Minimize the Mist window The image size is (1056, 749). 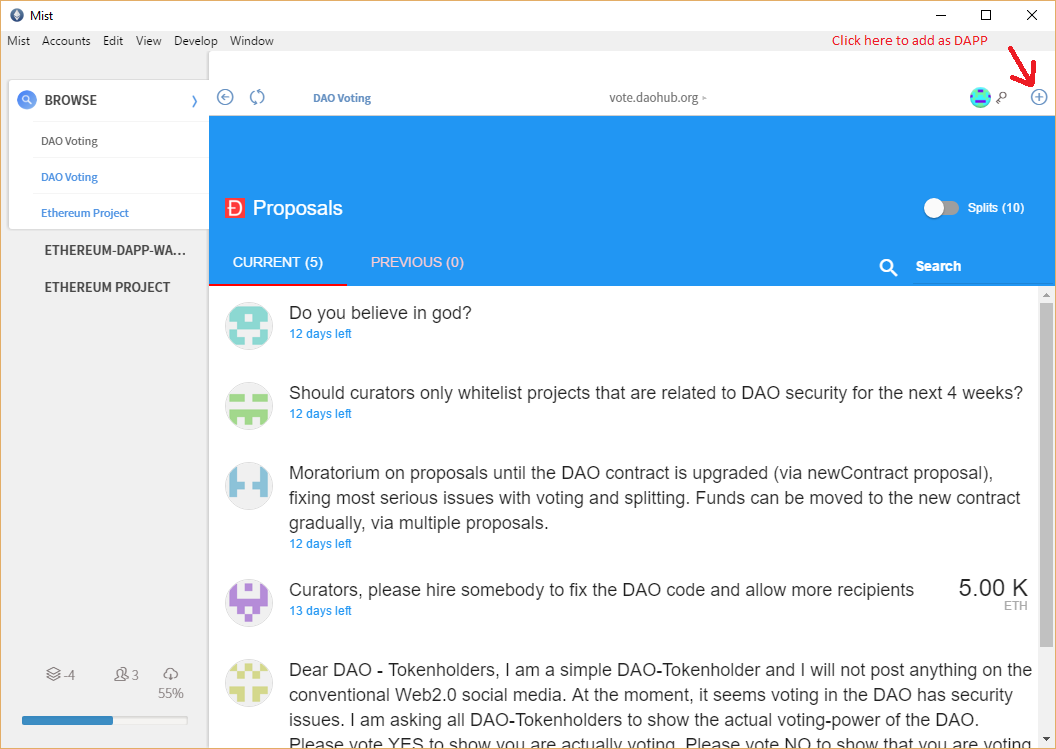pyautogui.click(x=941, y=15)
